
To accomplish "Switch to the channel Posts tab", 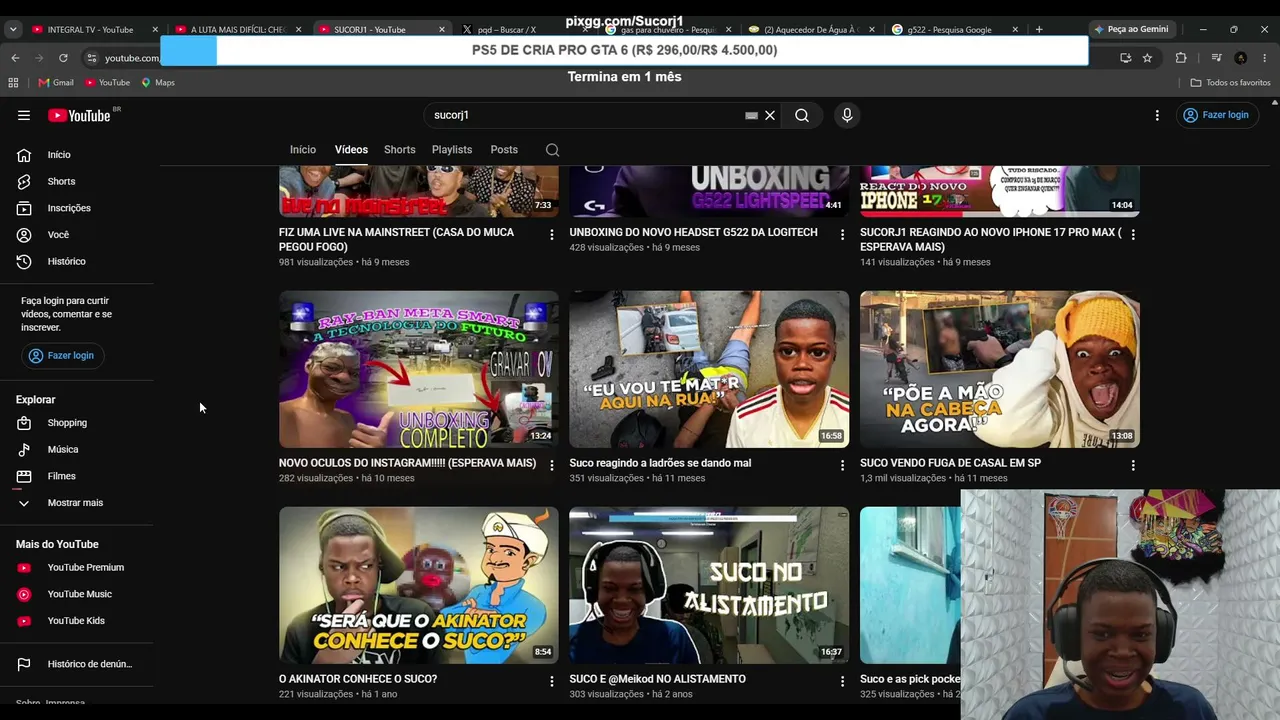I will coord(504,150).
